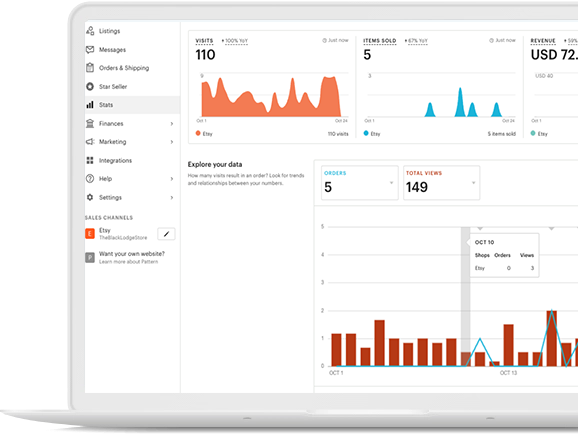
Task: Click the Integrations grid icon
Action: click(x=90, y=160)
